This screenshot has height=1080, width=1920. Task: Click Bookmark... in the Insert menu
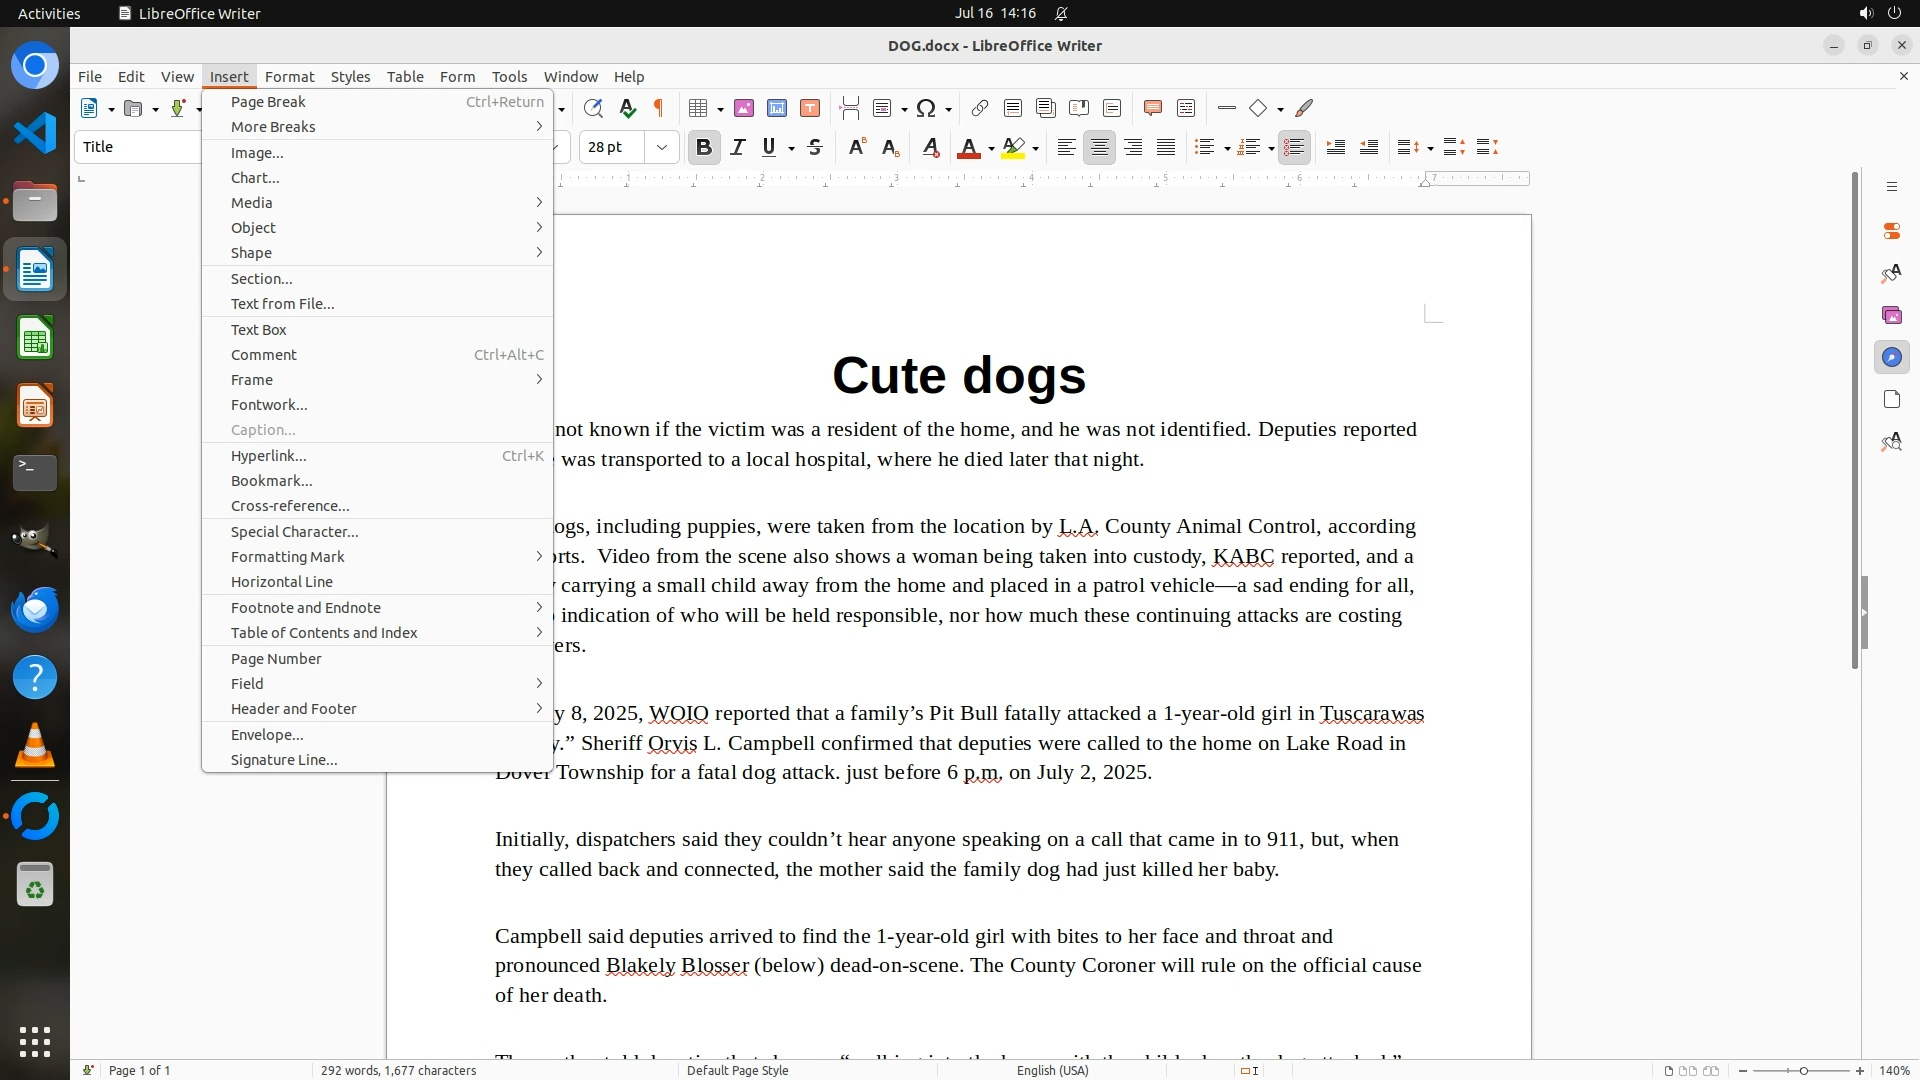click(271, 481)
